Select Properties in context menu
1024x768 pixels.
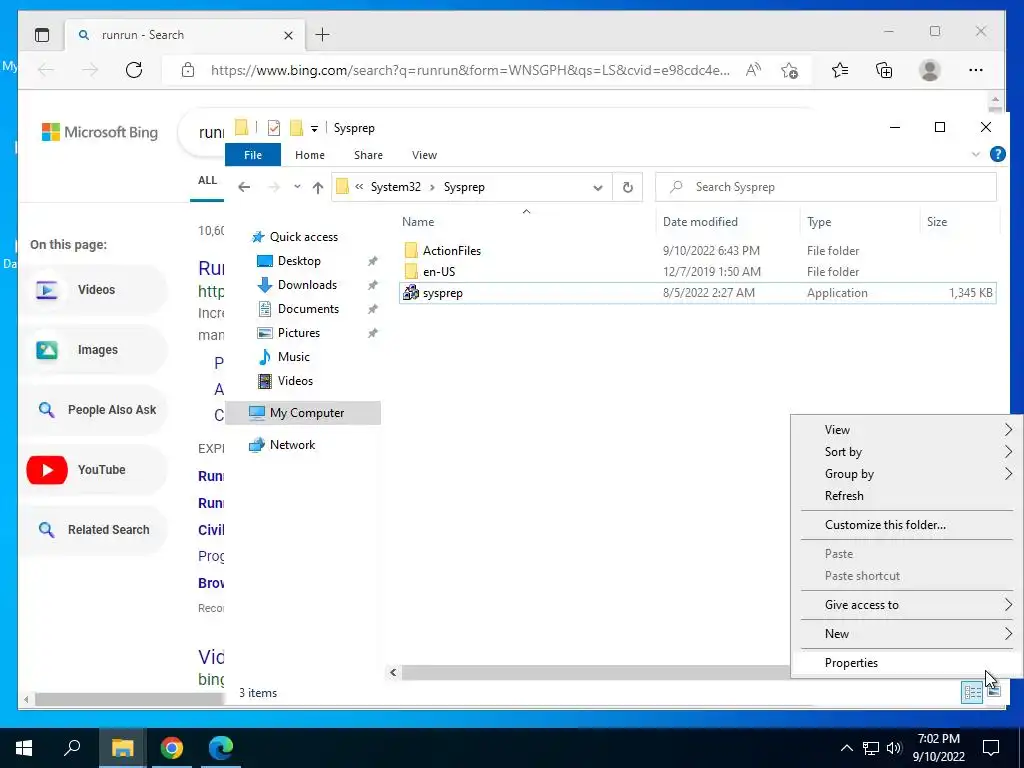pyautogui.click(x=906, y=663)
